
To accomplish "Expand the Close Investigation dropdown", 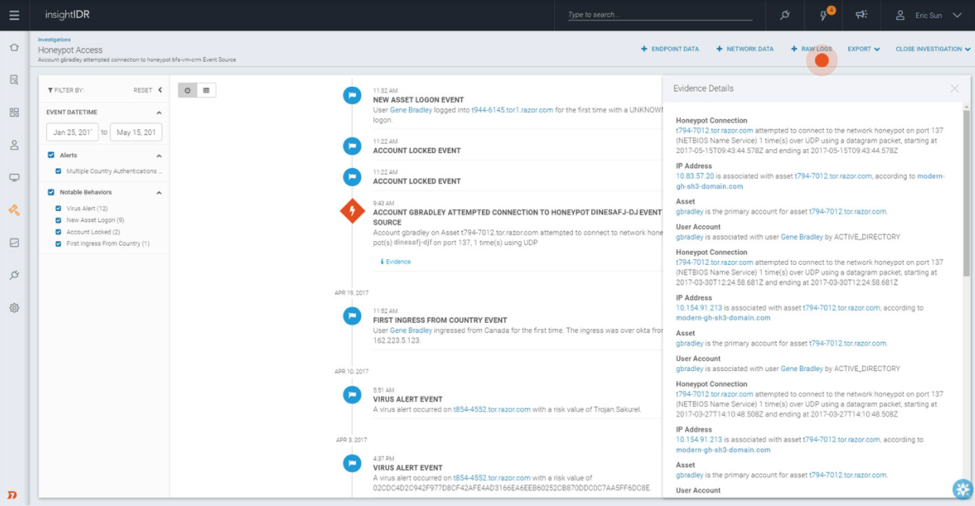I will point(932,49).
